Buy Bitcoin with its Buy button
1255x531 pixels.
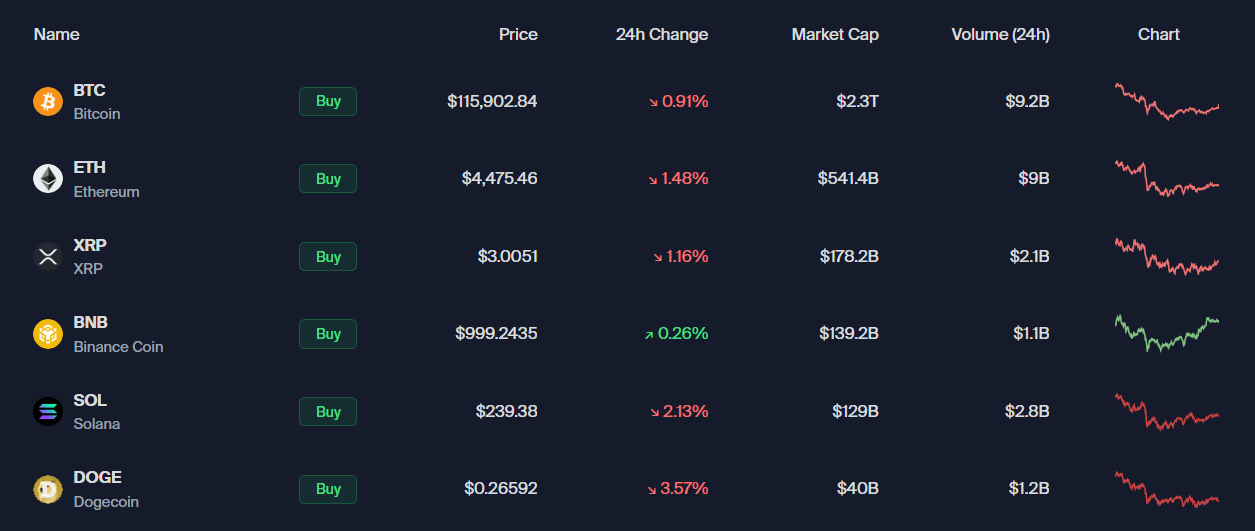point(328,101)
